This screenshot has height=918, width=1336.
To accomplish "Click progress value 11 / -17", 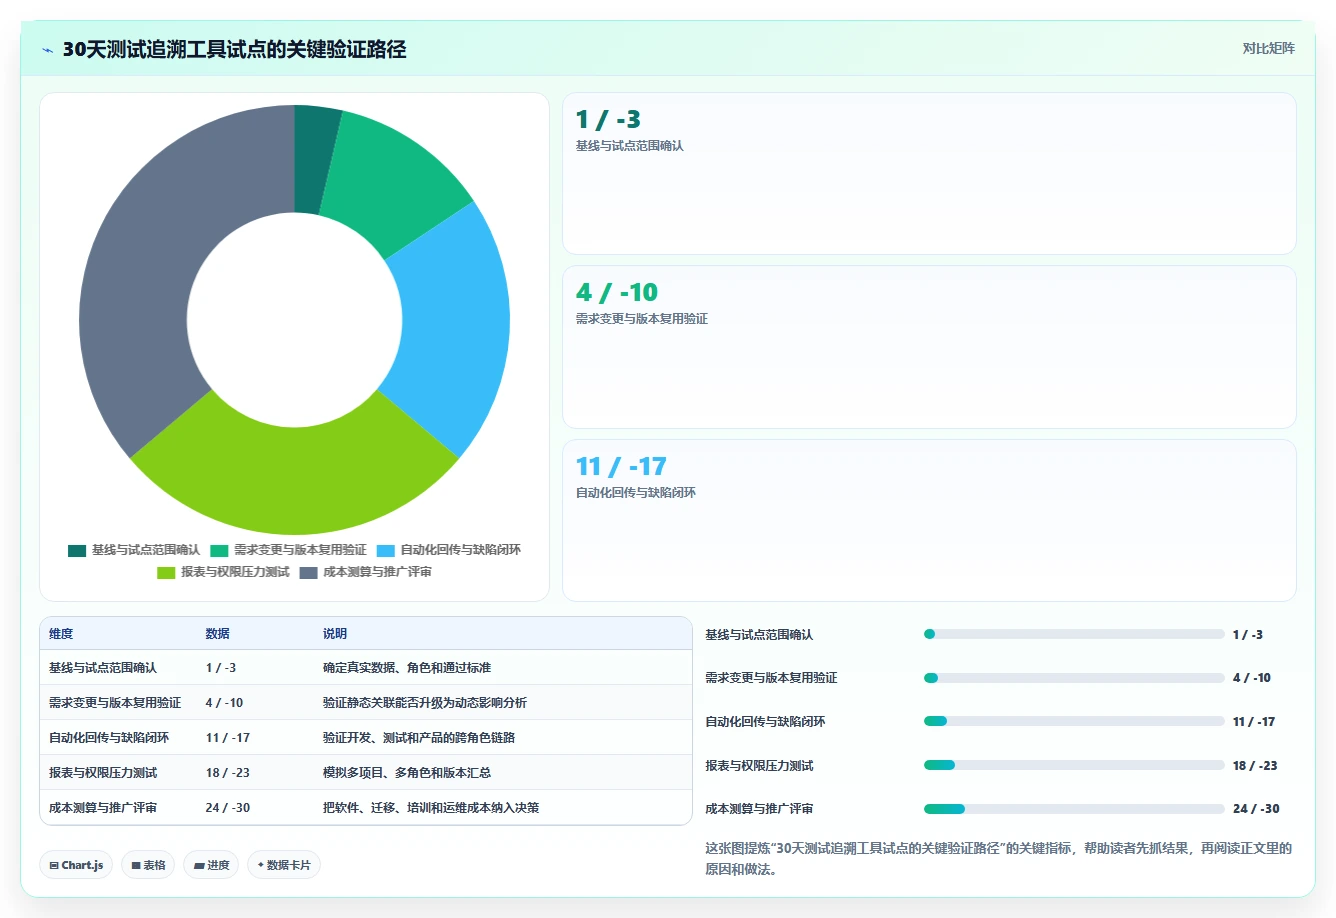I will (x=1254, y=722).
